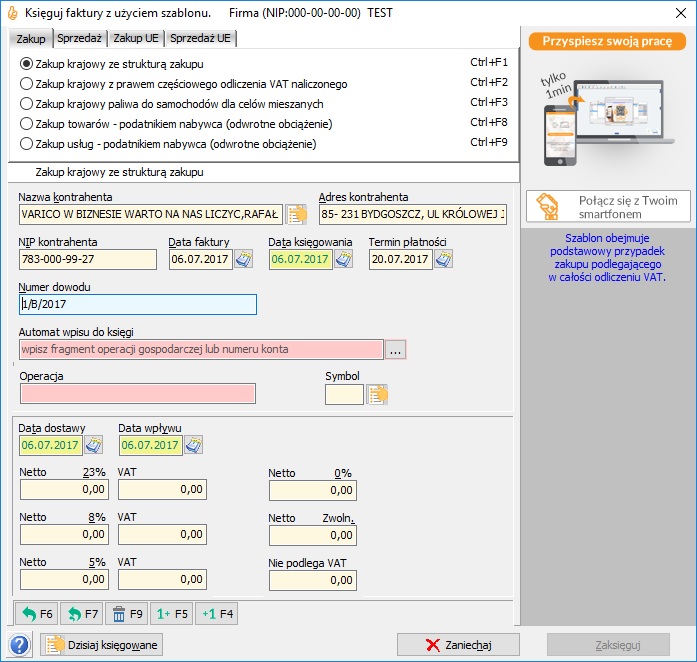
Task: Click Połącz się z Twoim smartfonem button
Action: click(608, 206)
